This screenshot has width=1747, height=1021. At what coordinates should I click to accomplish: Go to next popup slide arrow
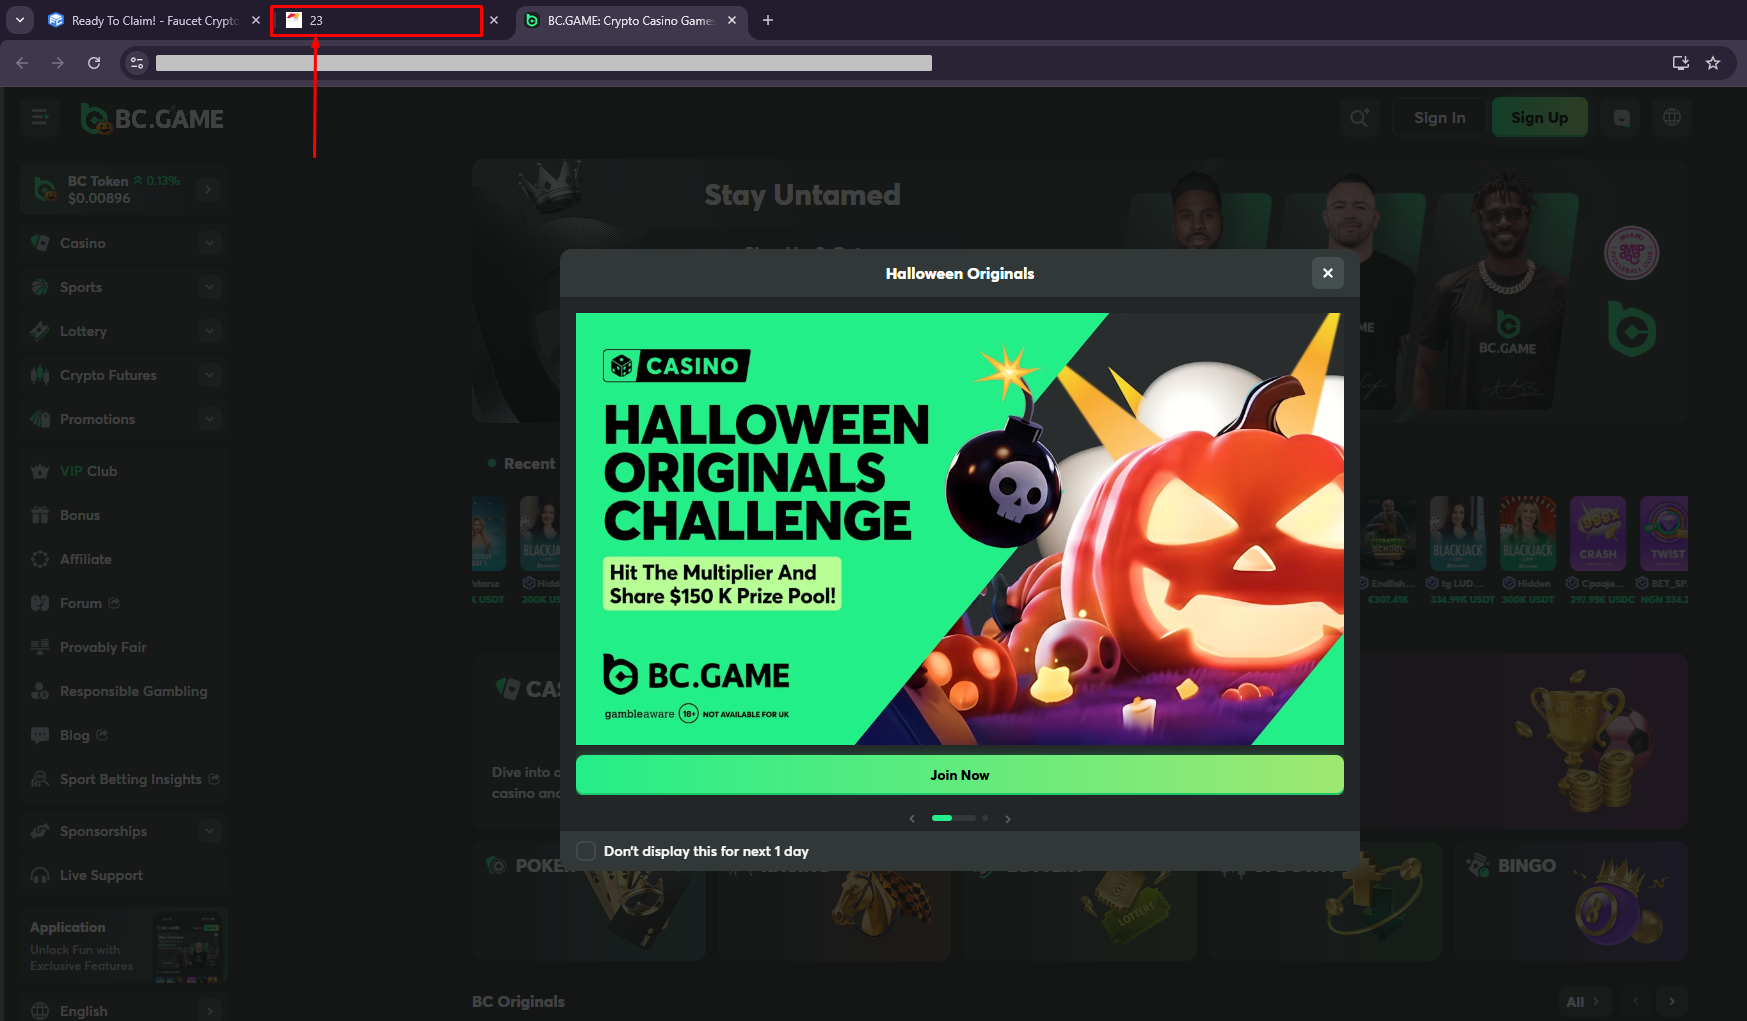(1008, 819)
